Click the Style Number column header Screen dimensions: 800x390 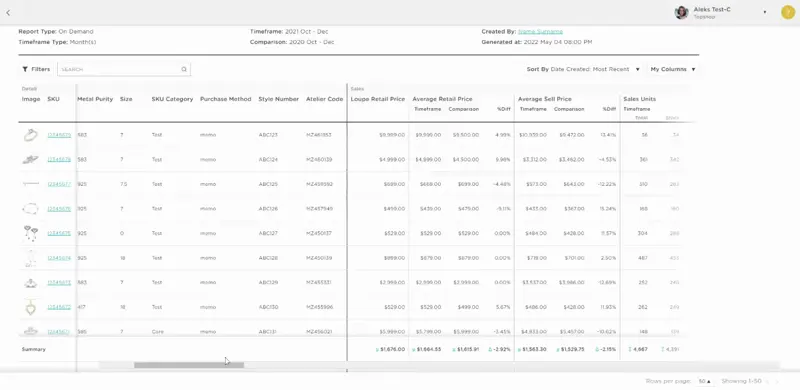[279, 99]
